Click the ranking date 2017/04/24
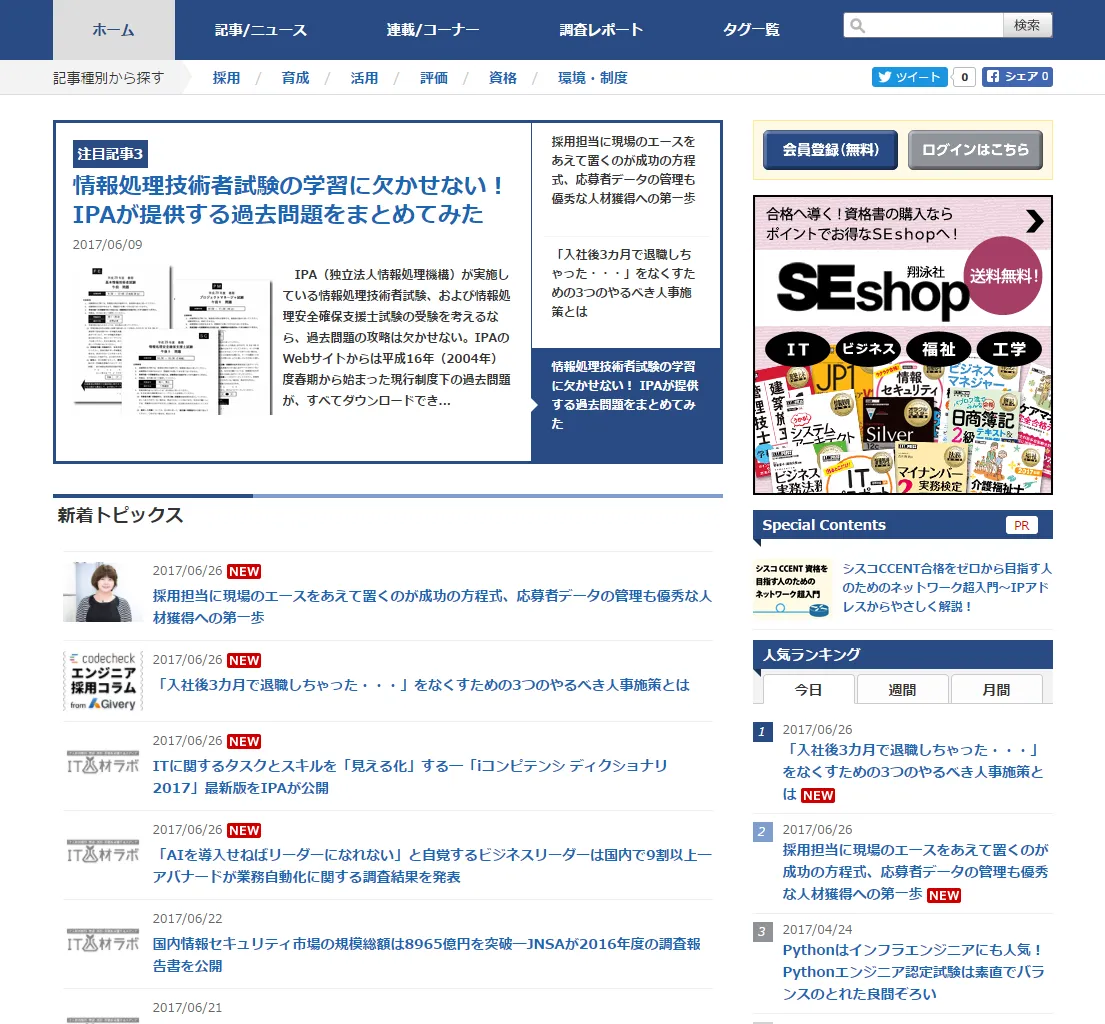1105x1024 pixels. [817, 930]
